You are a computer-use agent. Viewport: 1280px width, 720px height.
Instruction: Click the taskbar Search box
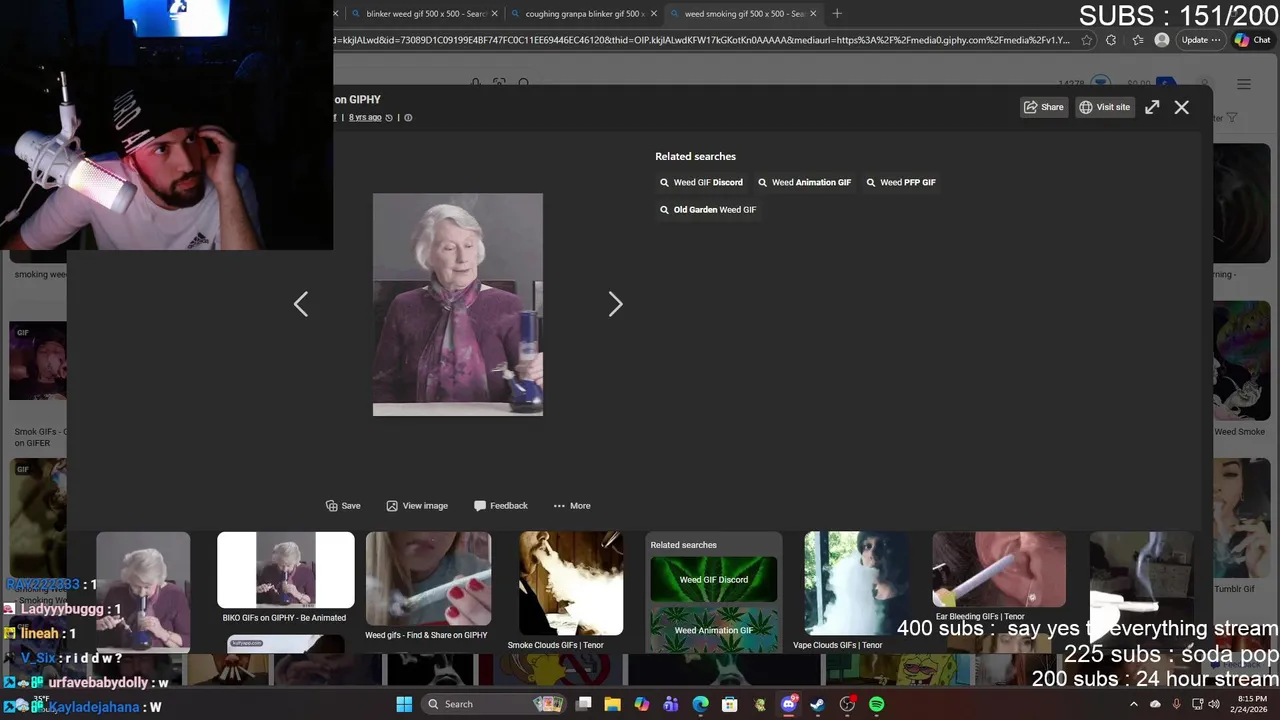tap(494, 704)
